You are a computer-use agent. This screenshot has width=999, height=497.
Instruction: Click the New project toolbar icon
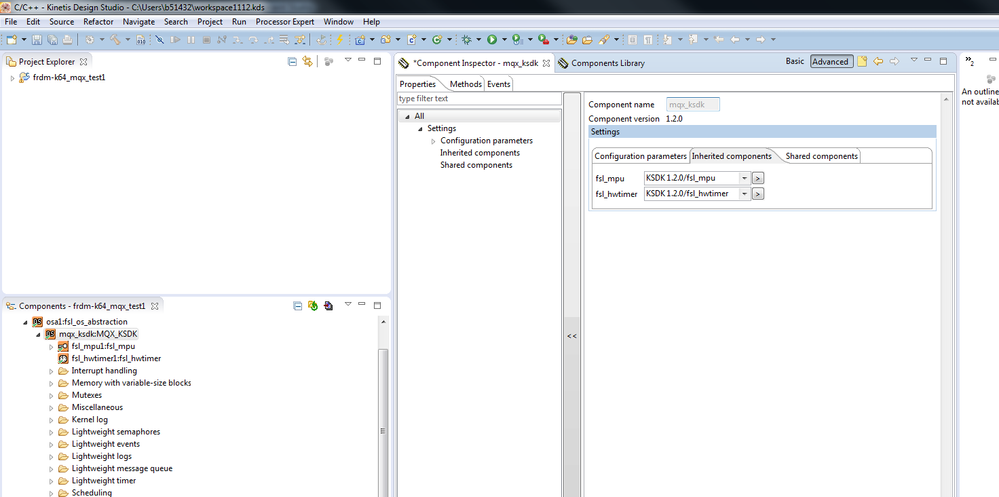point(11,40)
